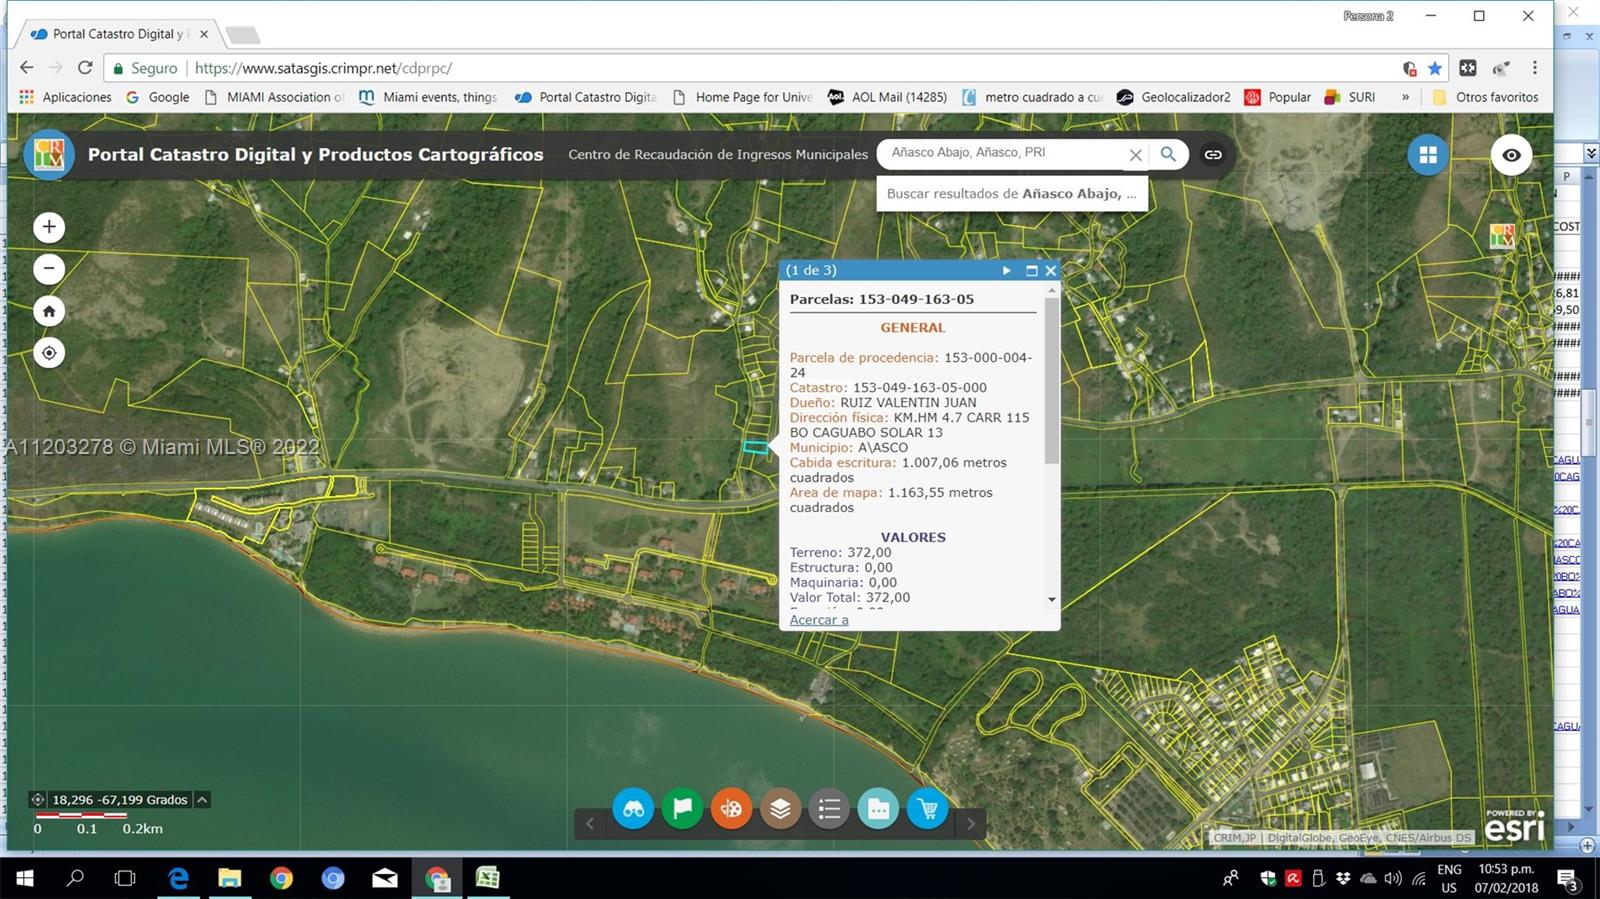Open the SURI bookmark

[x=1349, y=97]
